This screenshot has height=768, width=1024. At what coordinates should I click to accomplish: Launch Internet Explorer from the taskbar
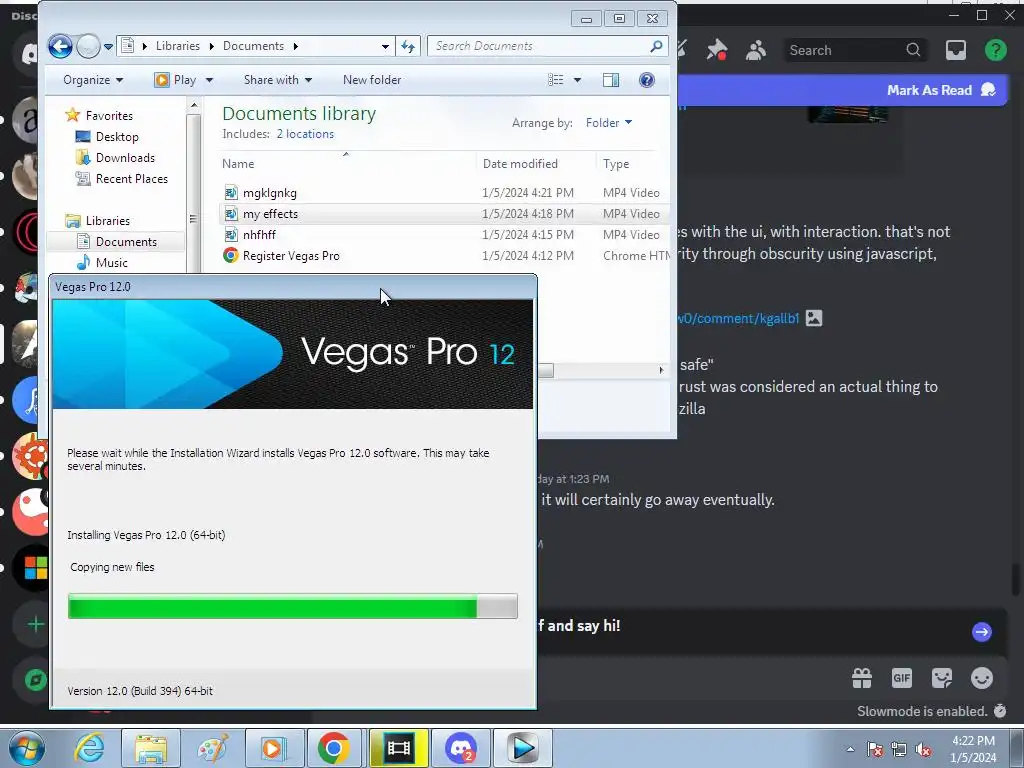89,748
